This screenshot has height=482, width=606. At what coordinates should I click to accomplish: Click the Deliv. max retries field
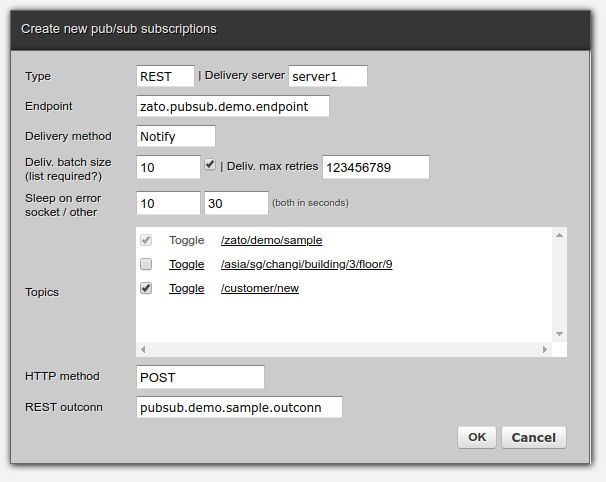(x=376, y=167)
